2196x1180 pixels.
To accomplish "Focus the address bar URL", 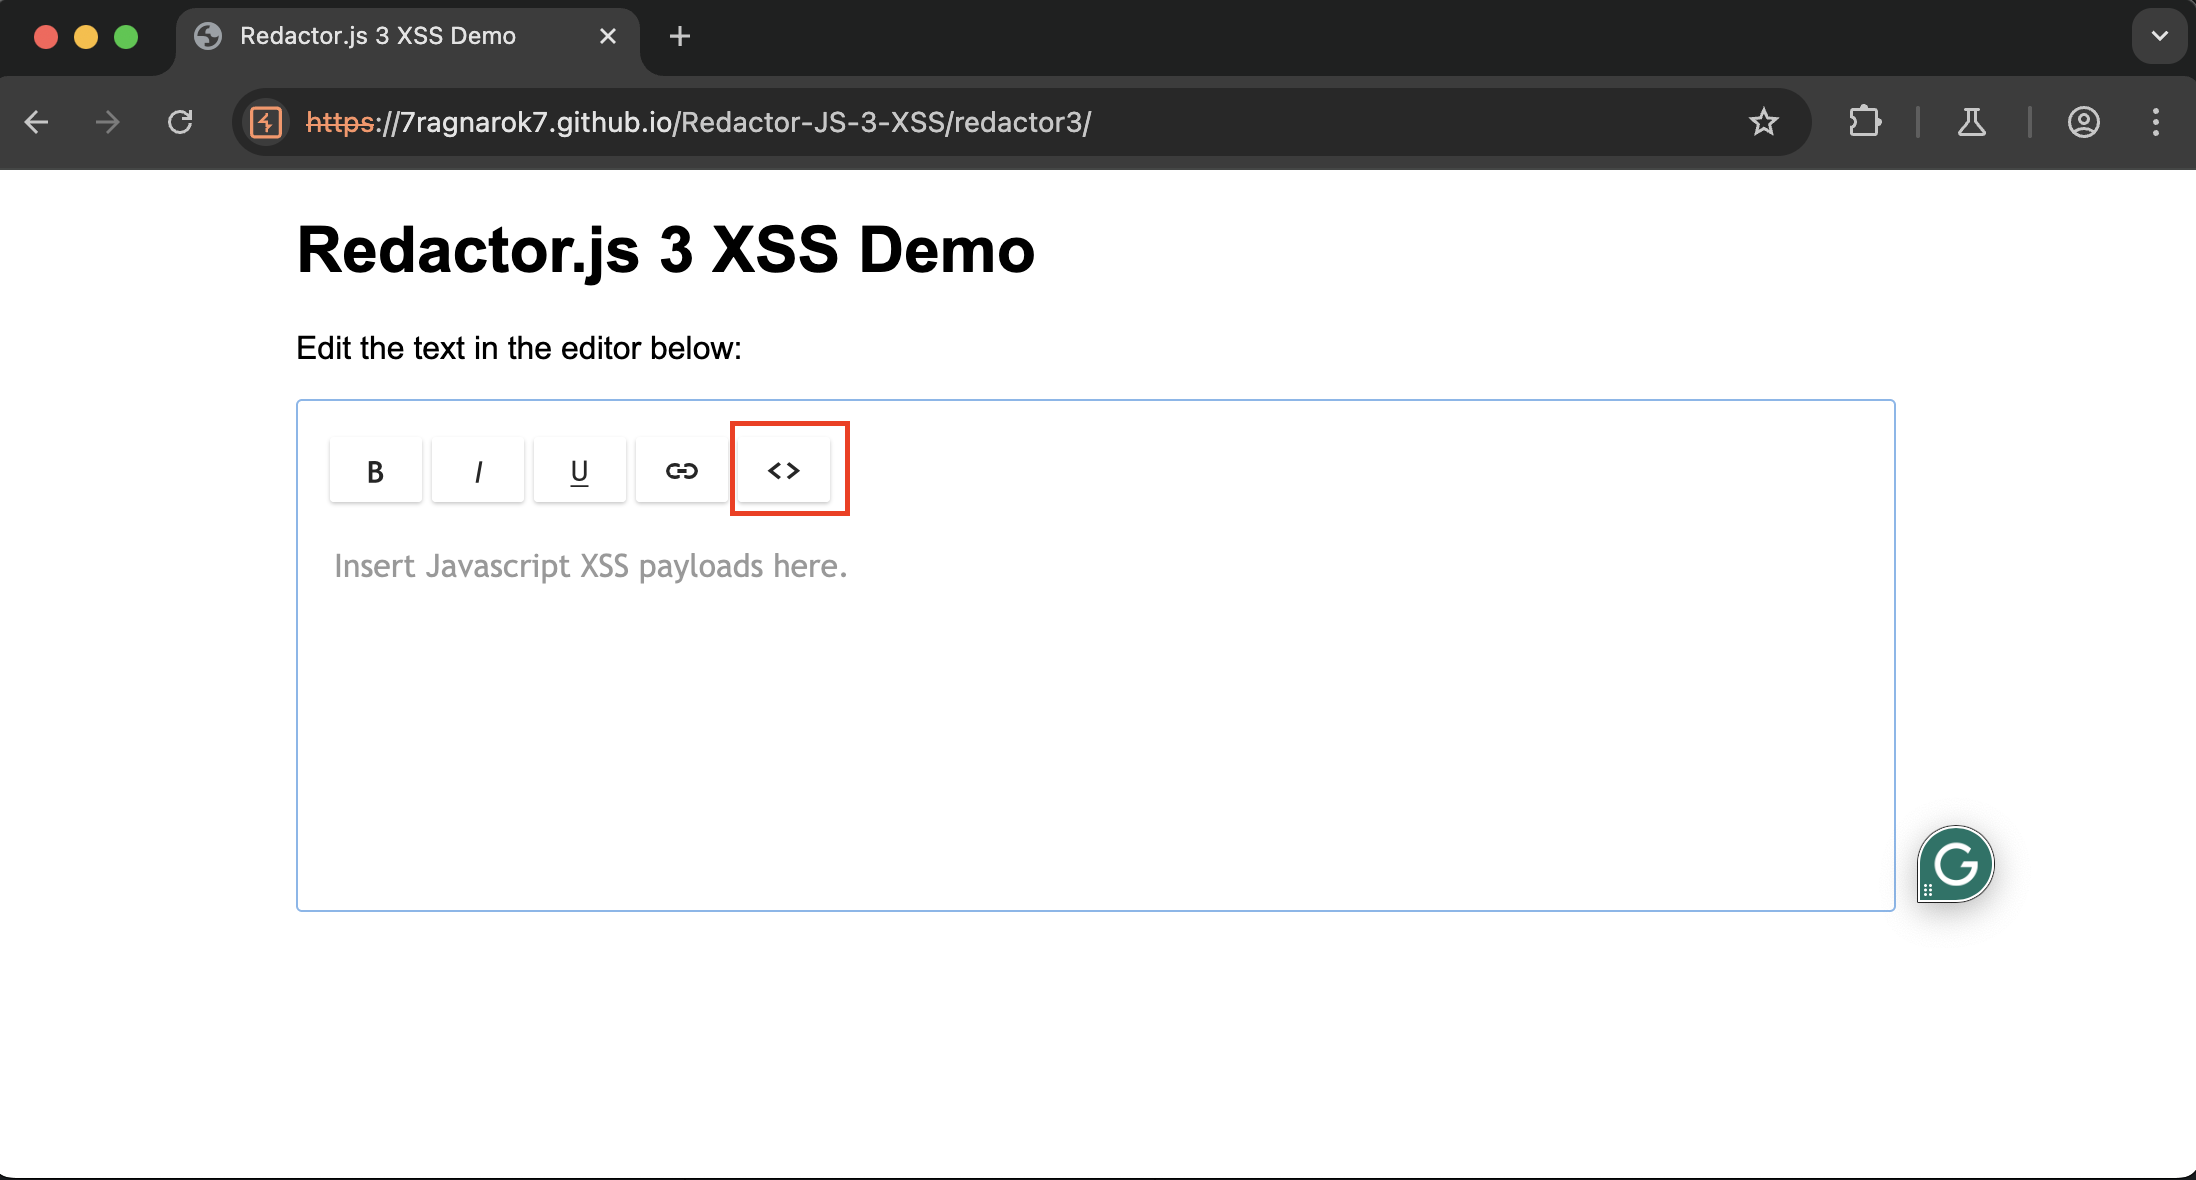I will tap(698, 122).
